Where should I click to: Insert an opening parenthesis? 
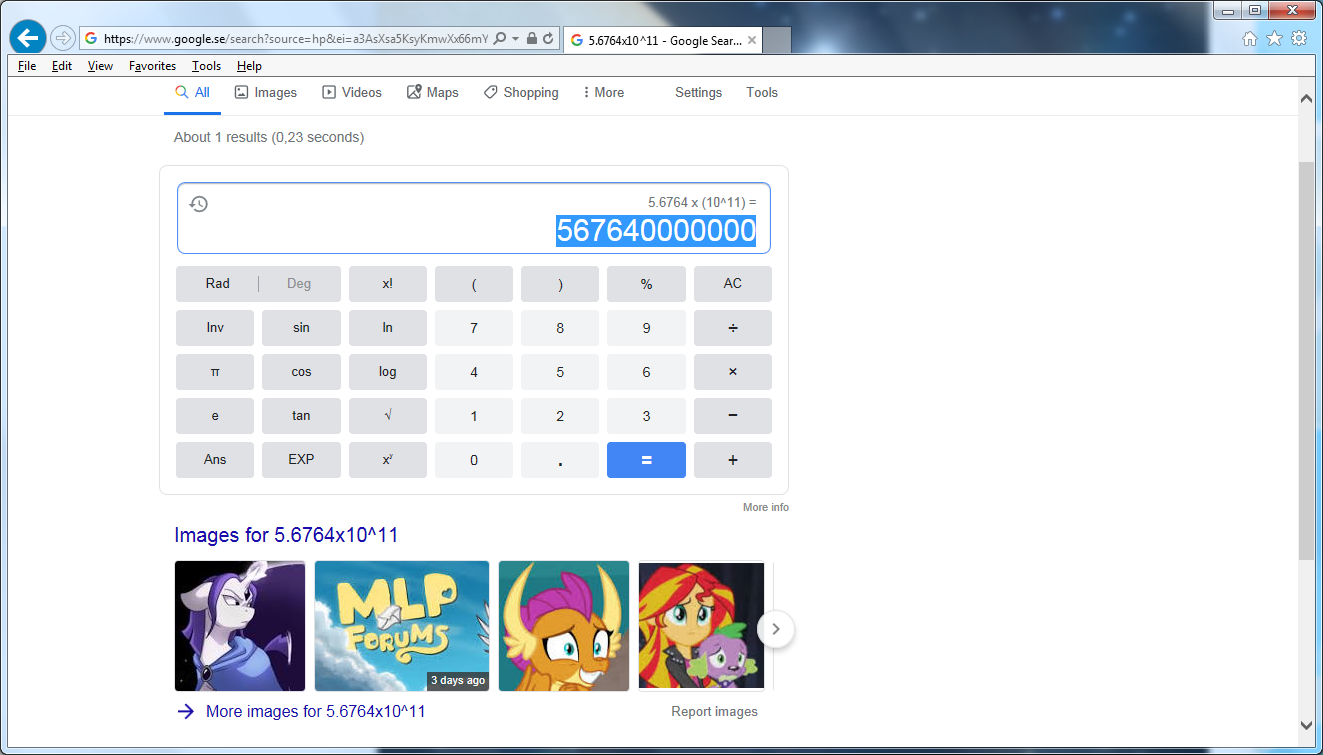474,284
